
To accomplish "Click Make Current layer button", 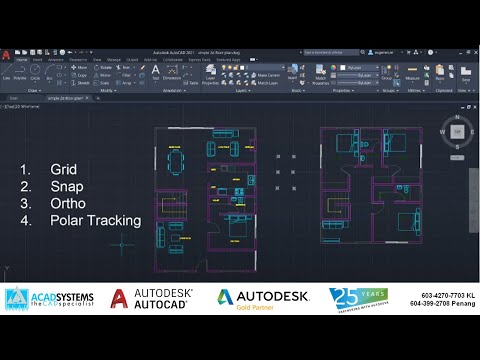I will 266,75.
